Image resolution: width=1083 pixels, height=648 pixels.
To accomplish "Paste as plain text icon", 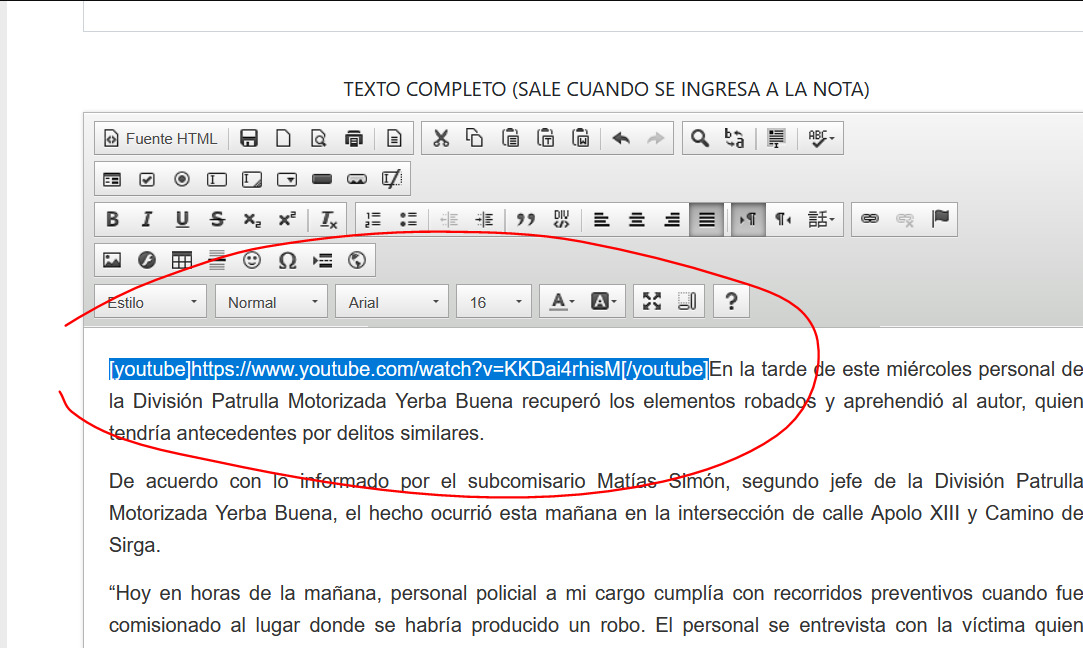I will pyautogui.click(x=546, y=138).
